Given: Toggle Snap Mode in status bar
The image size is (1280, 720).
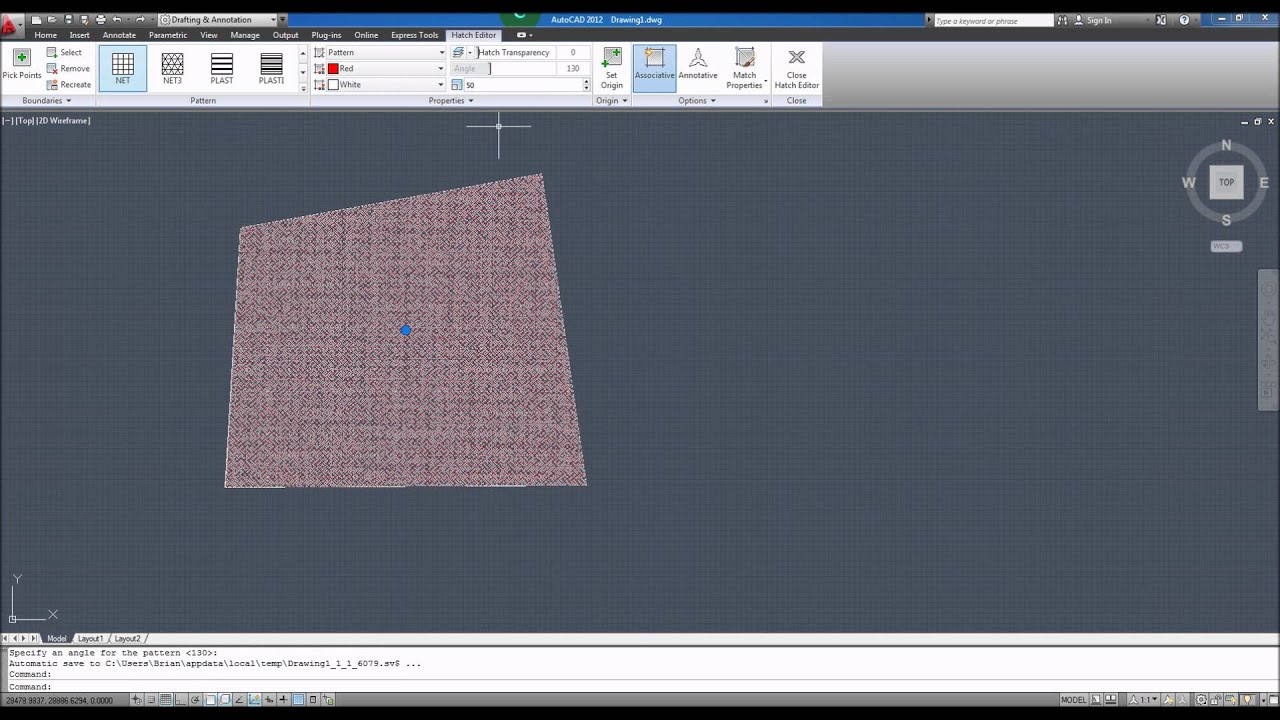Looking at the screenshot, I should click(151, 700).
